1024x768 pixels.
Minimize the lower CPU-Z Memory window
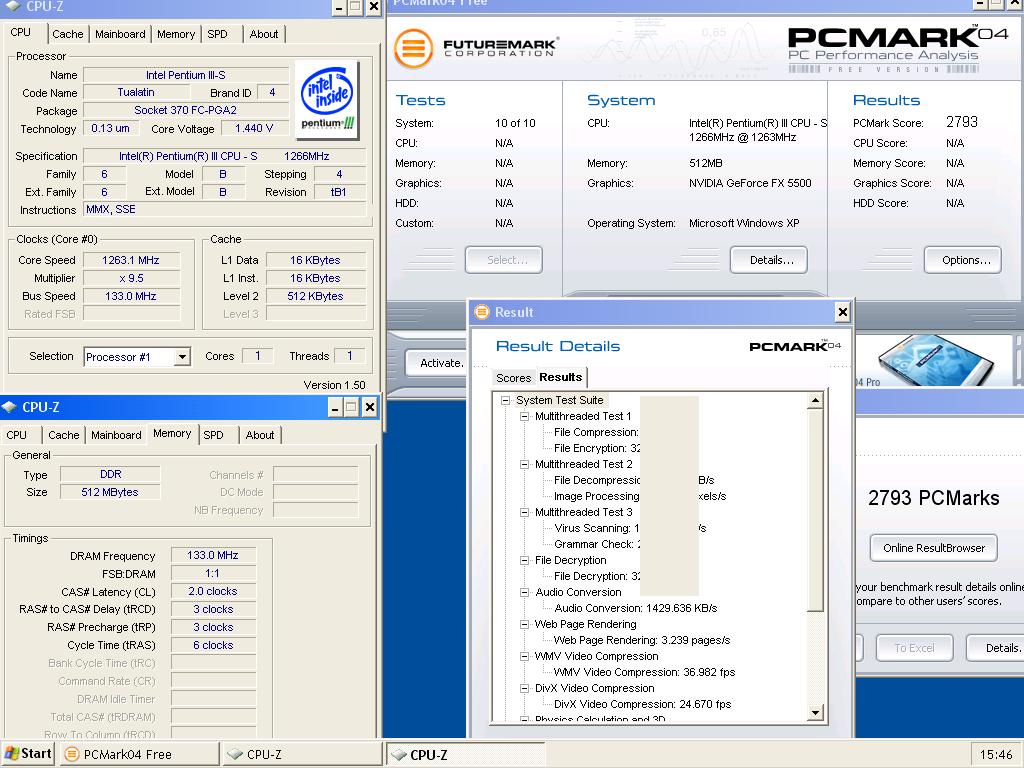click(x=334, y=408)
